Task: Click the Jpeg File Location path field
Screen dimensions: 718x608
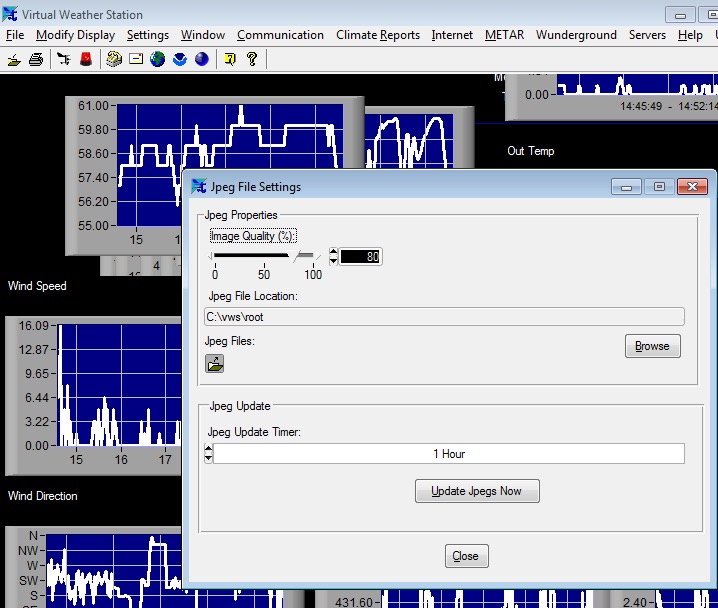Action: pos(444,316)
